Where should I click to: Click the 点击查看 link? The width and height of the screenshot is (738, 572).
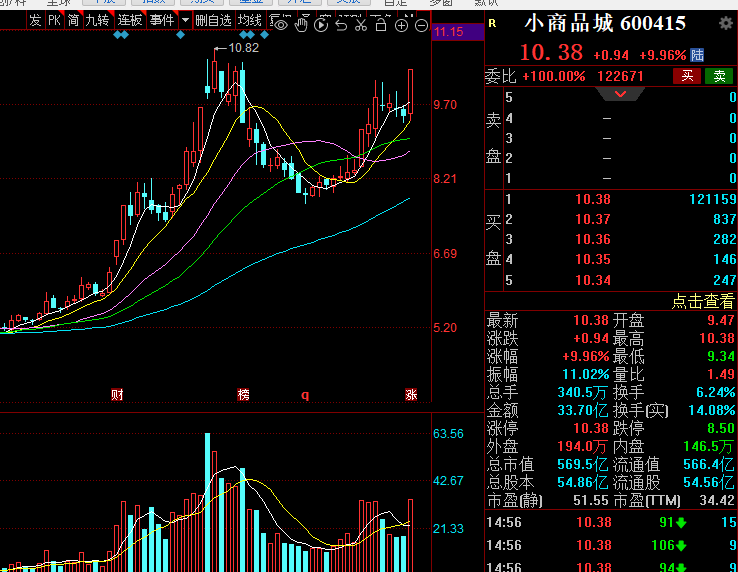click(x=703, y=301)
